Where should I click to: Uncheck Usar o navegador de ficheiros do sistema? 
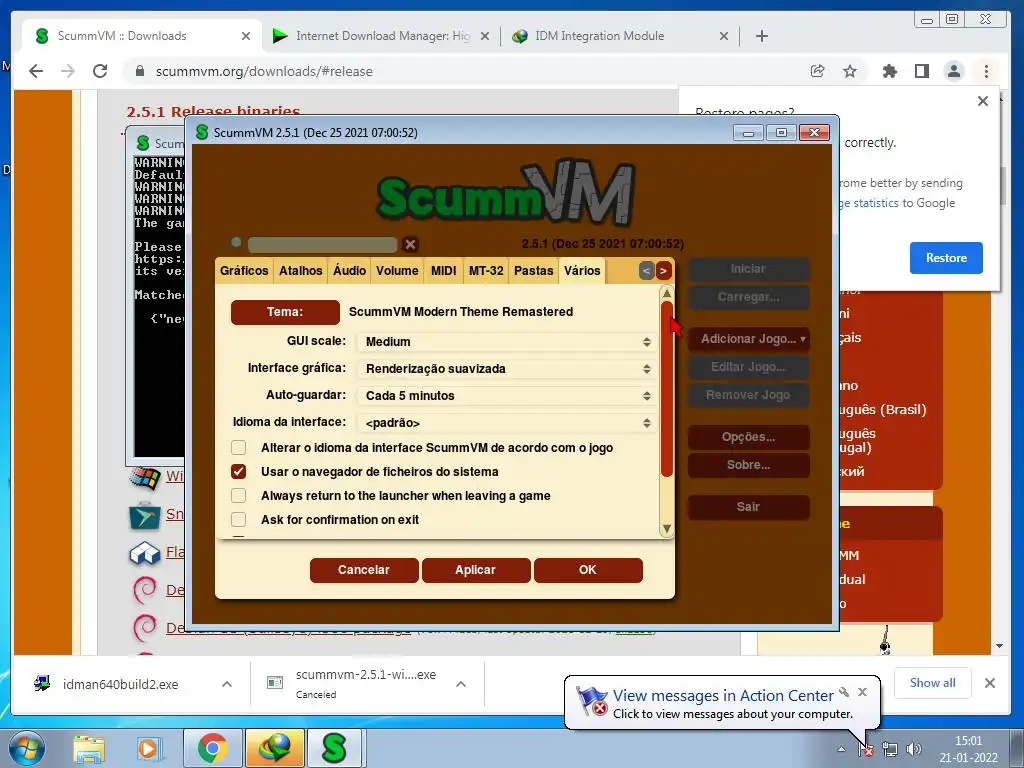point(238,472)
